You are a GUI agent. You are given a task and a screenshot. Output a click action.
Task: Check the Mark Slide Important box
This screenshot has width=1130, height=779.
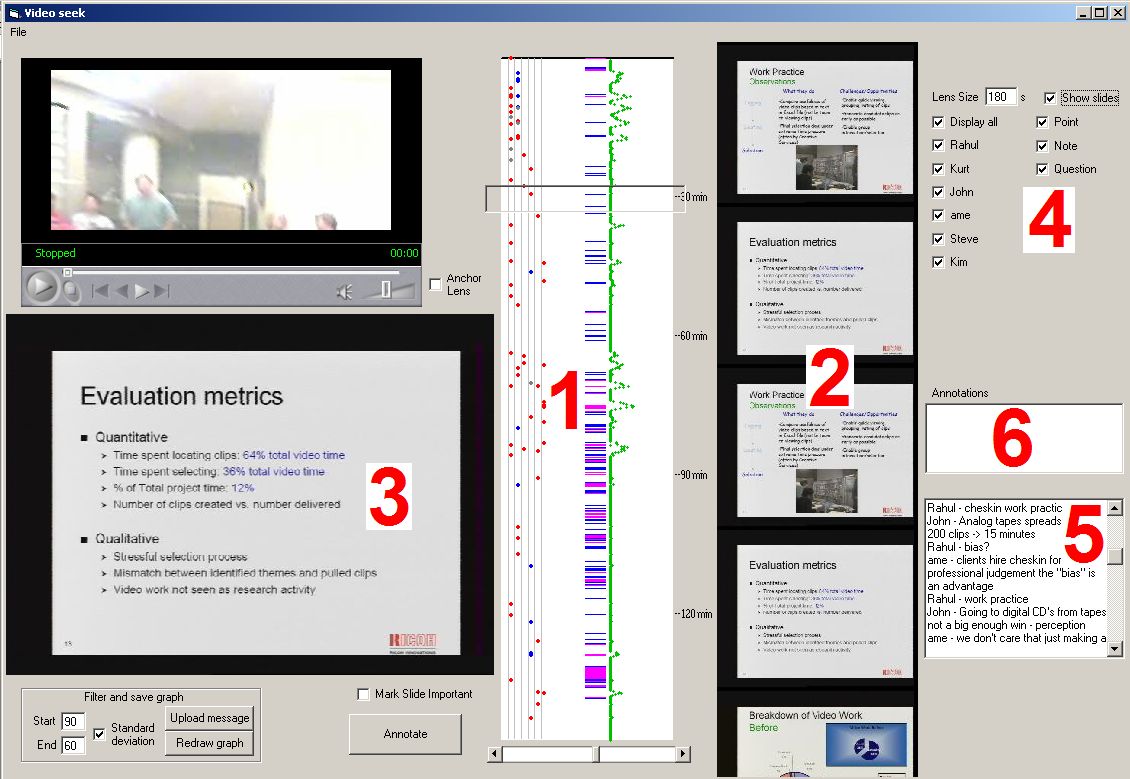[x=363, y=694]
